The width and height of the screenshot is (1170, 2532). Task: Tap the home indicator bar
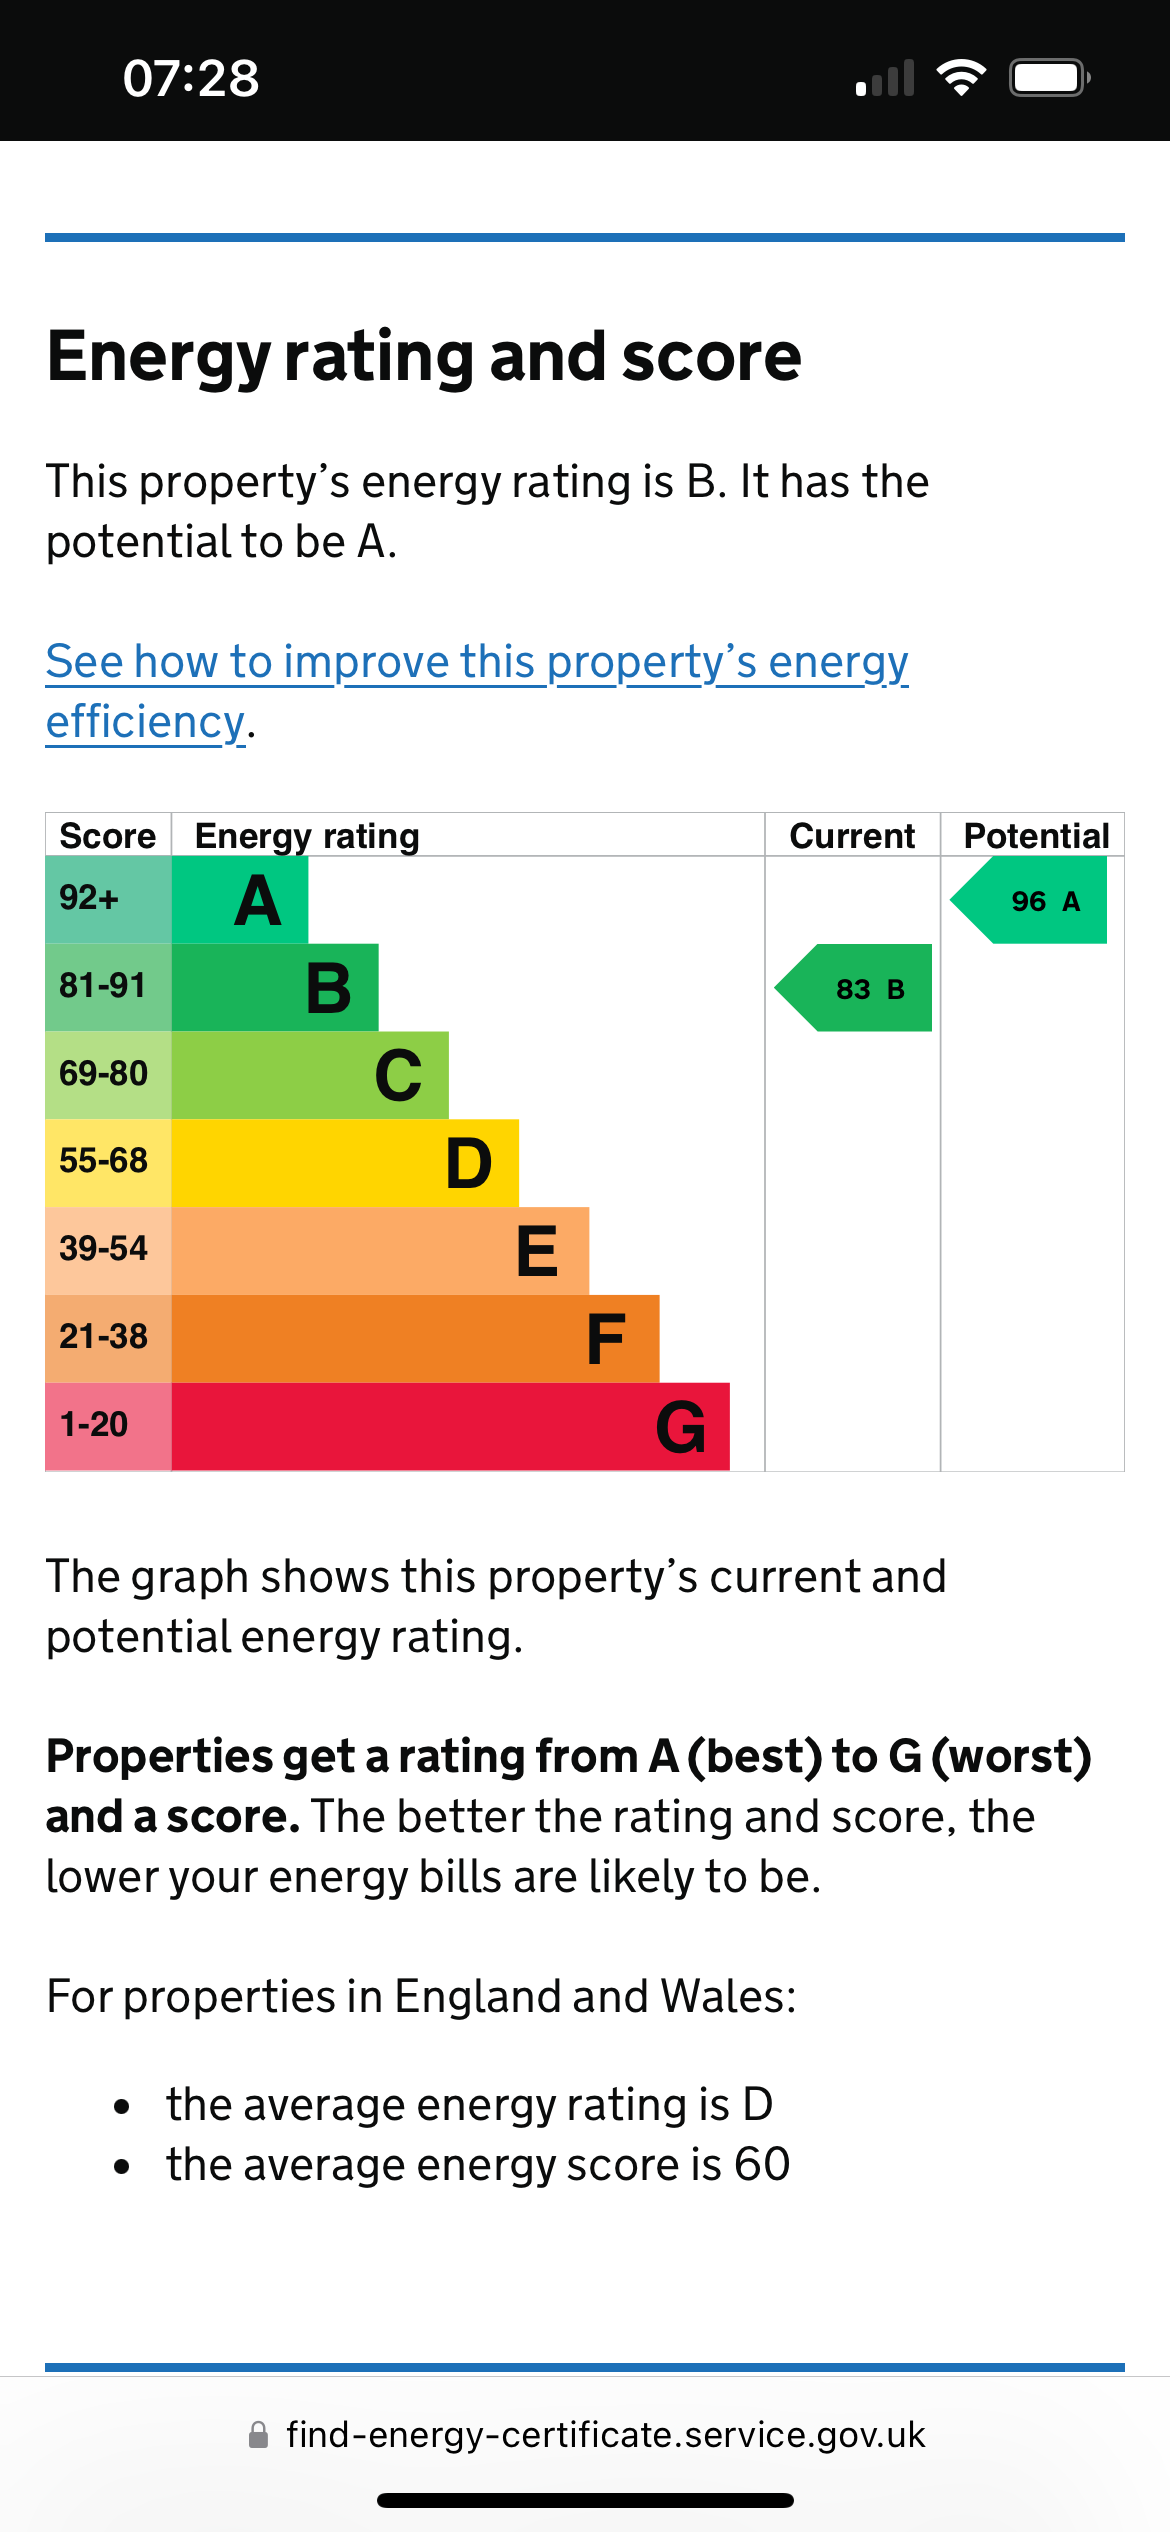pos(585,2501)
